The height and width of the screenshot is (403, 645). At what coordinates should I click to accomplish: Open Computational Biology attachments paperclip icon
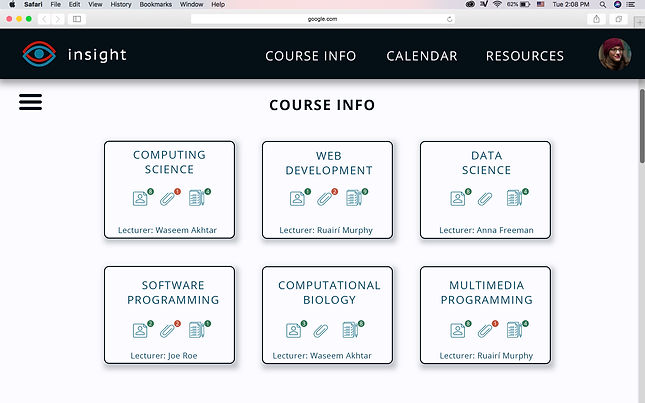pyautogui.click(x=321, y=331)
